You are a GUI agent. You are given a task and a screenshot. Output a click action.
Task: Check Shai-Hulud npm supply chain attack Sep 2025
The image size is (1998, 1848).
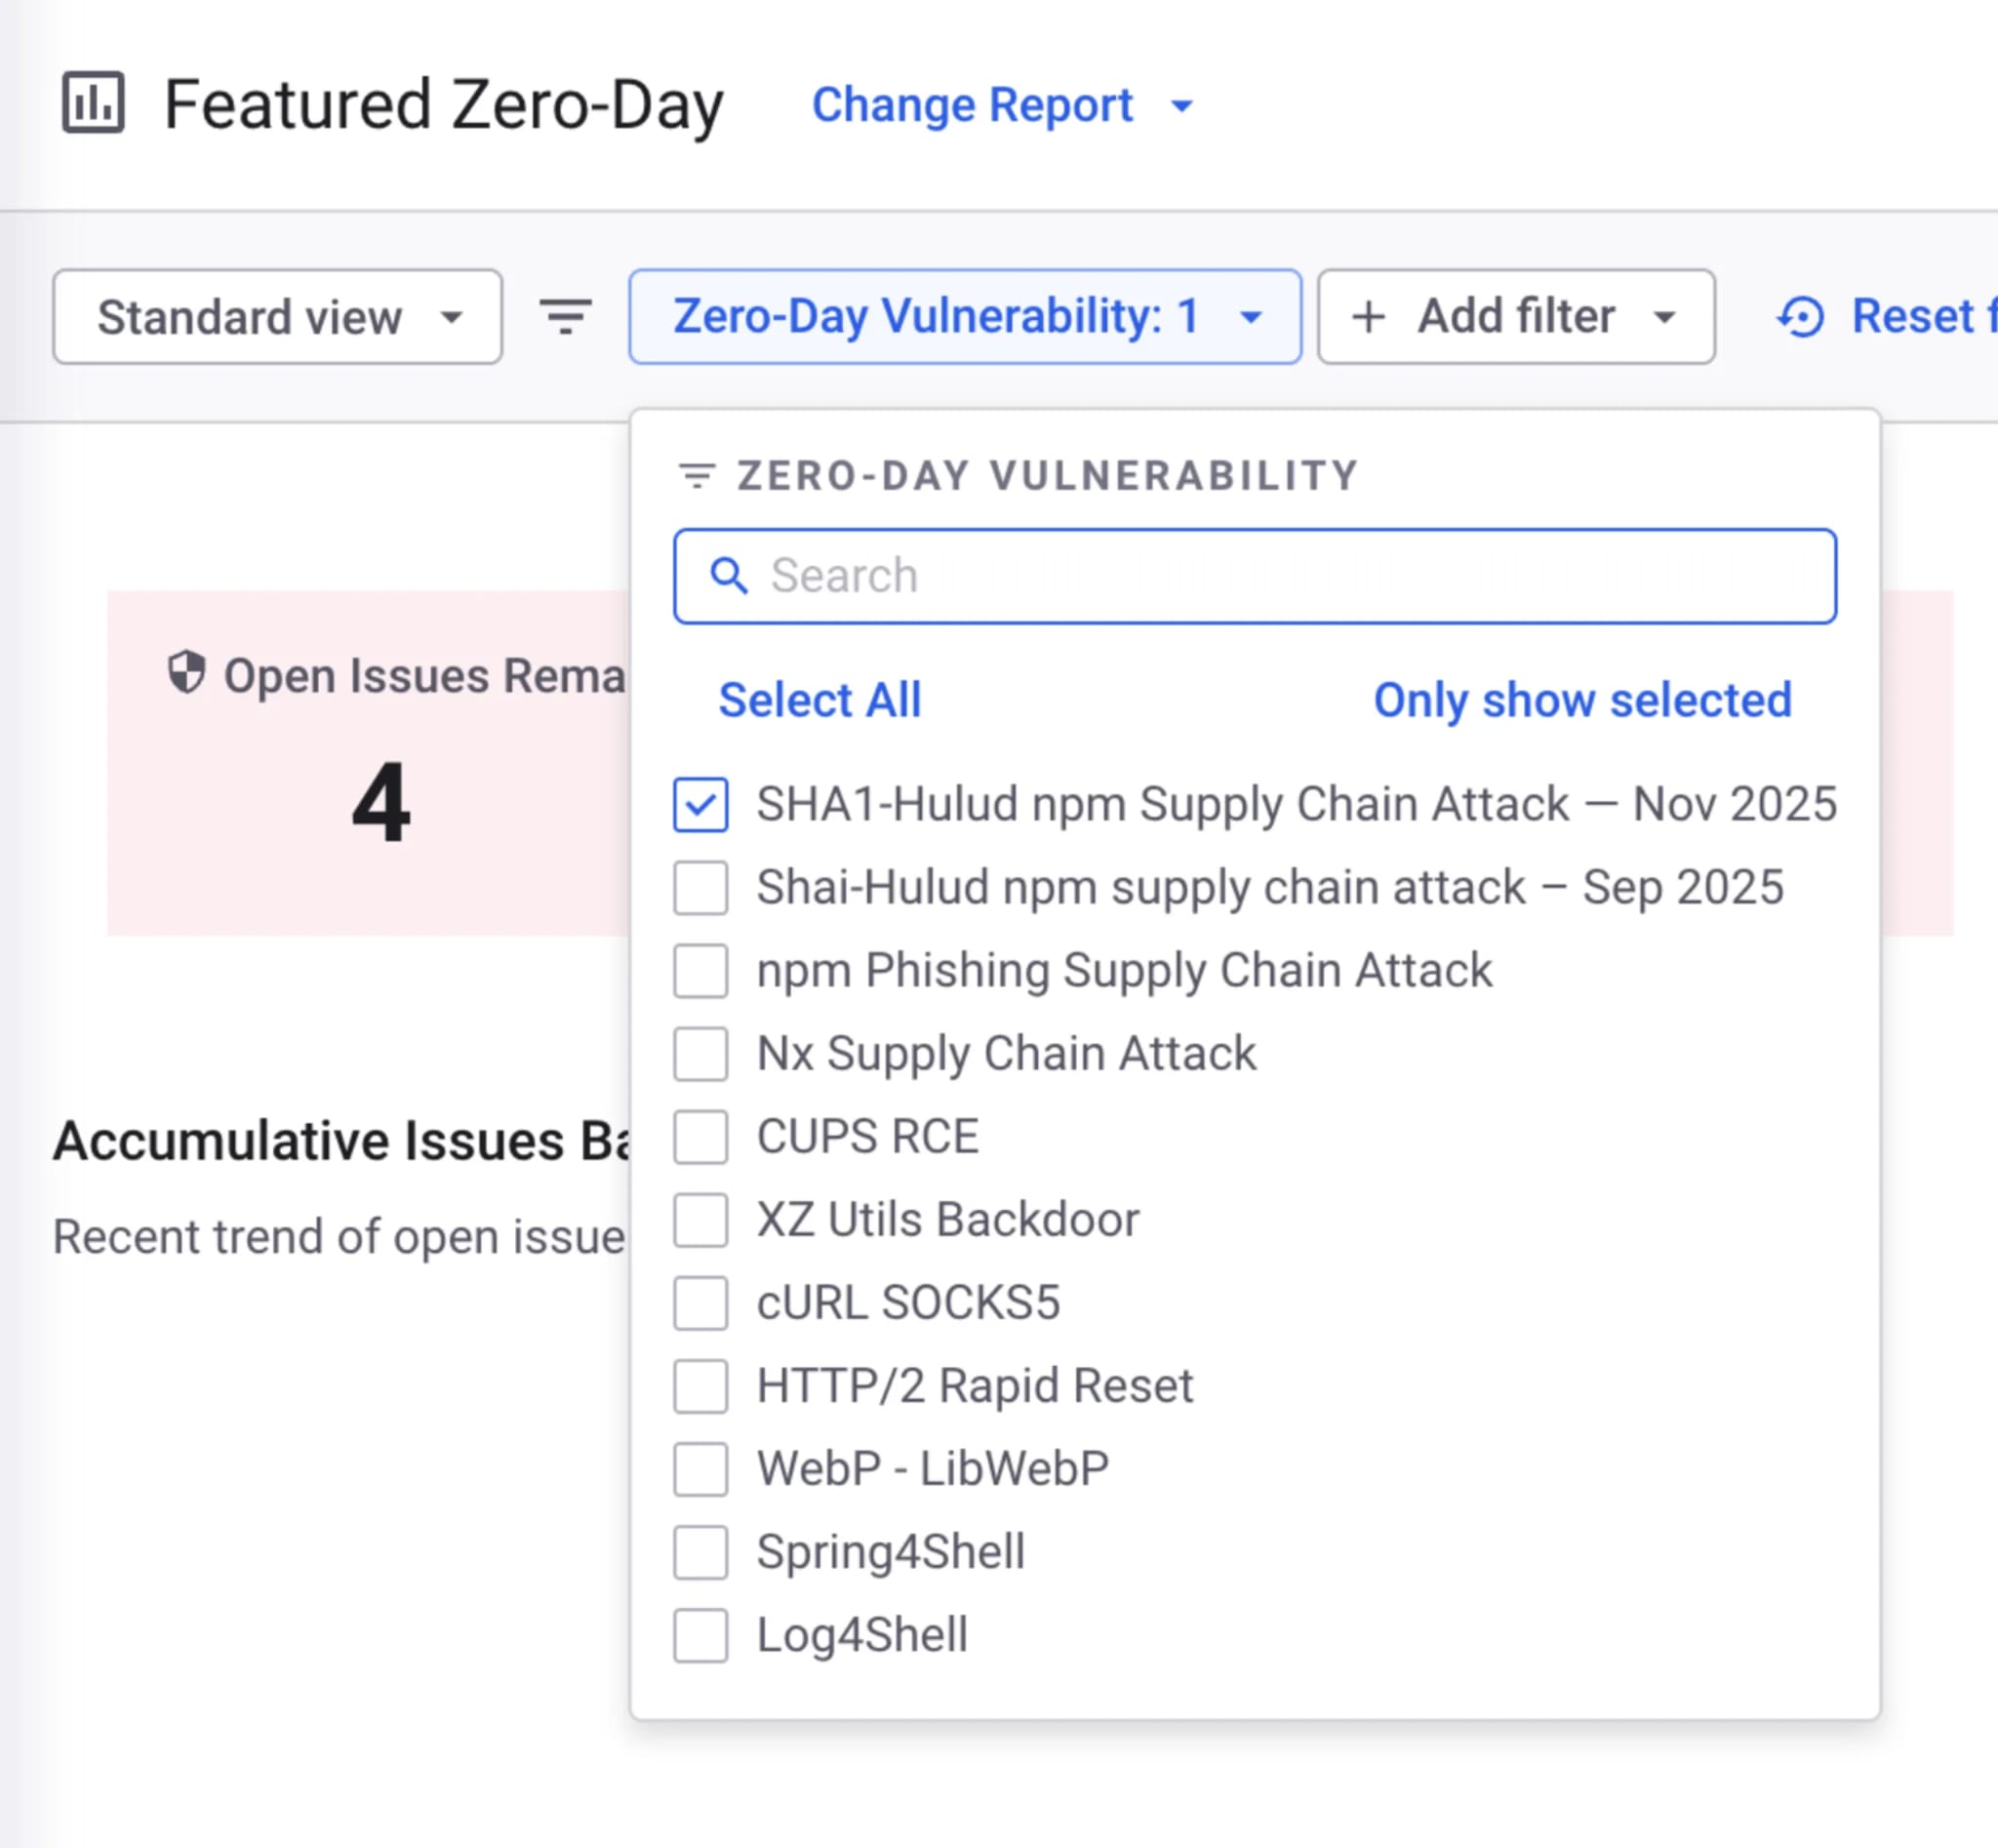(701, 888)
